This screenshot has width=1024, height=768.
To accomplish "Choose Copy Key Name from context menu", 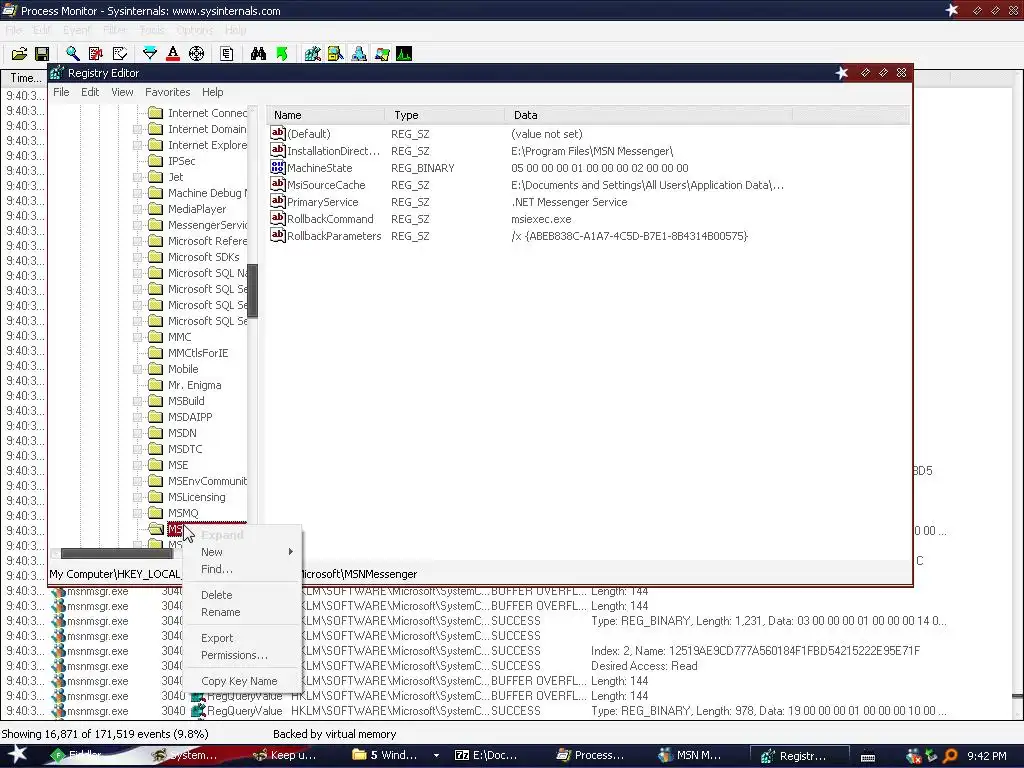I will point(242,681).
